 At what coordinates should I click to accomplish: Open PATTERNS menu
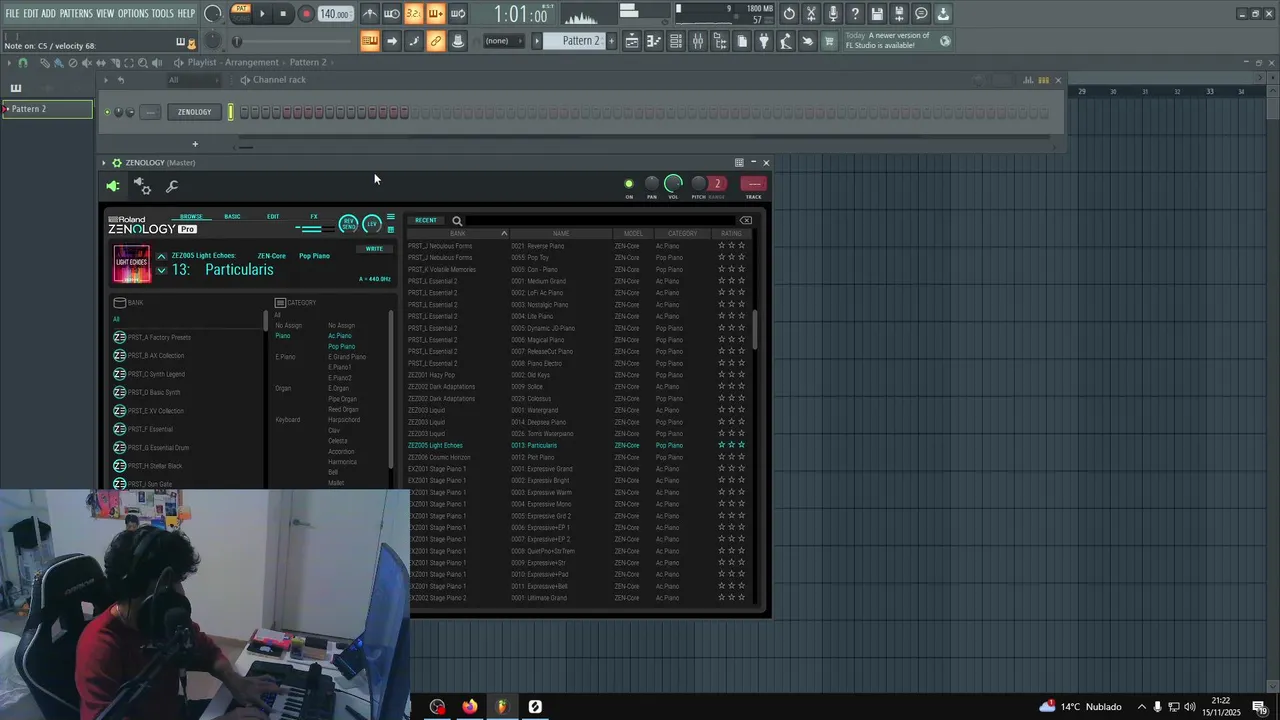[x=76, y=13]
